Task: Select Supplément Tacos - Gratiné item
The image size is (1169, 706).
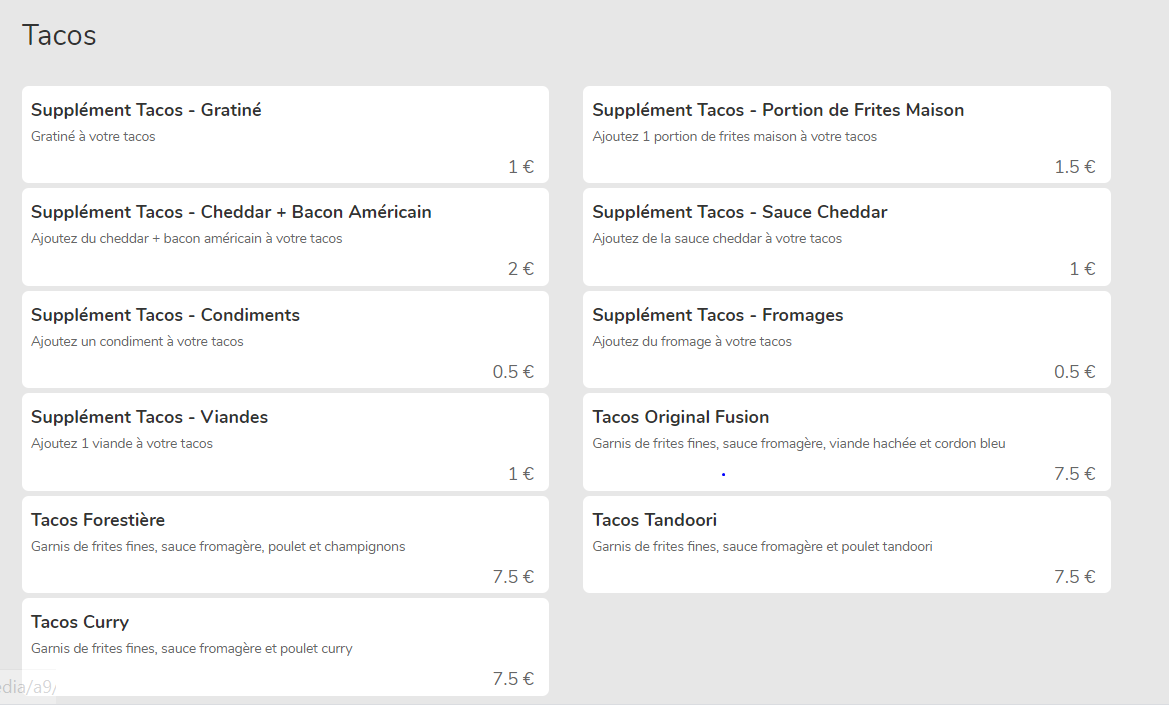Action: coord(285,134)
